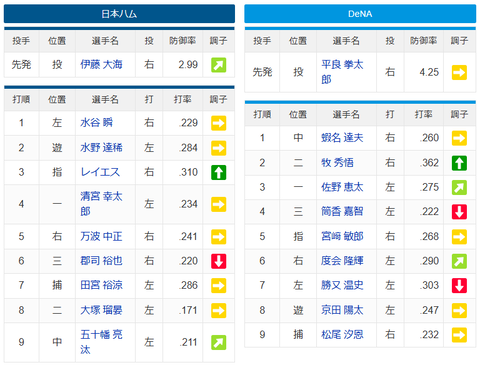
Task: Click the .260 batting average
Action: click(430, 138)
